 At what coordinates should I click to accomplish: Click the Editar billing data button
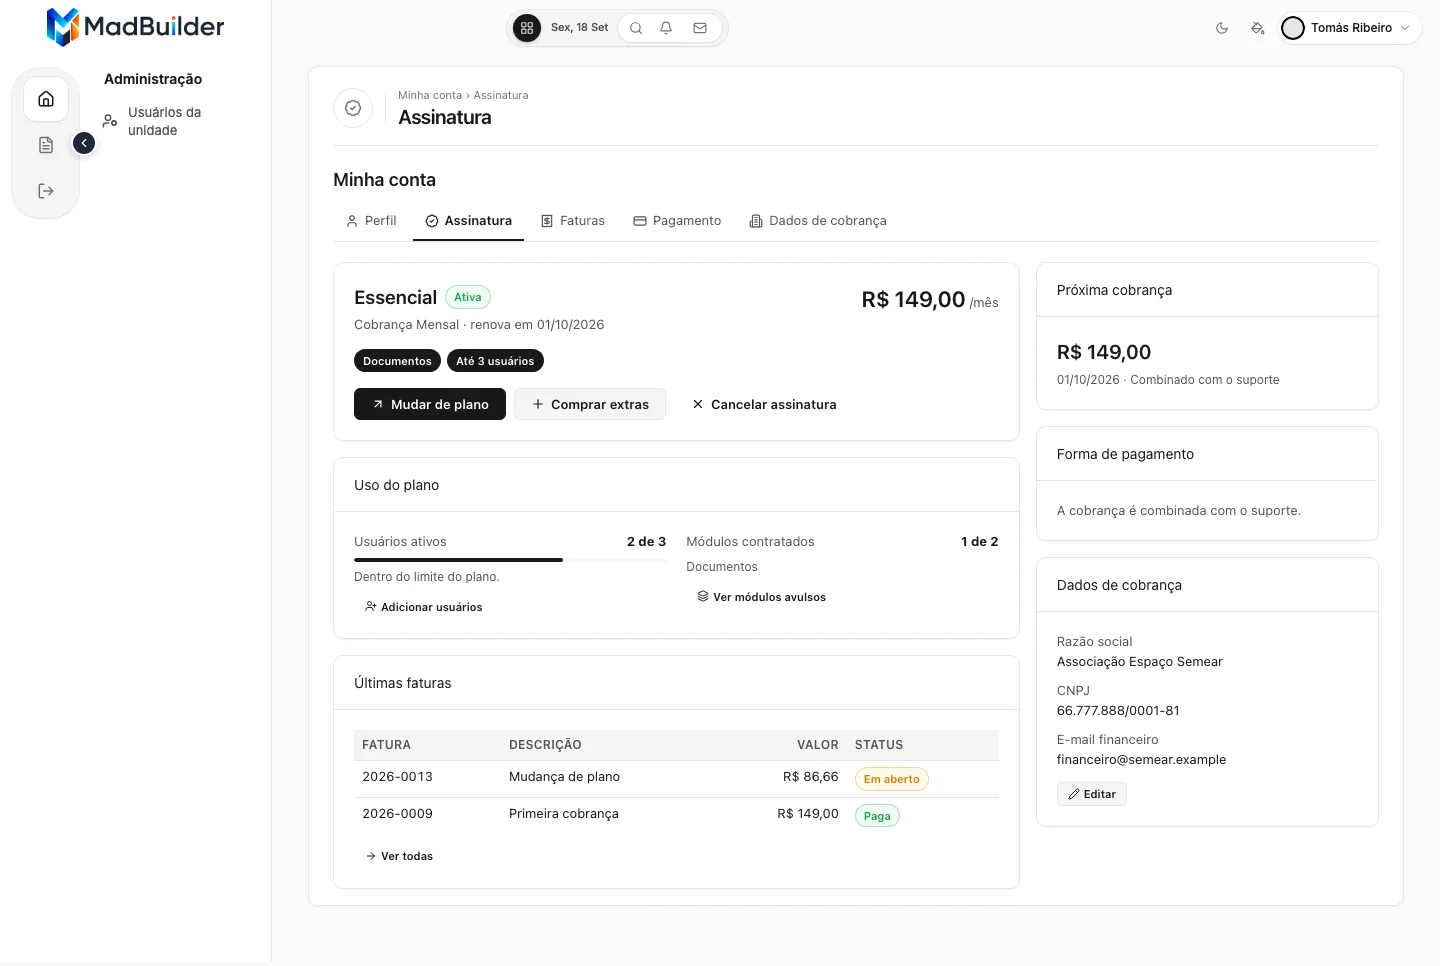(x=1092, y=794)
